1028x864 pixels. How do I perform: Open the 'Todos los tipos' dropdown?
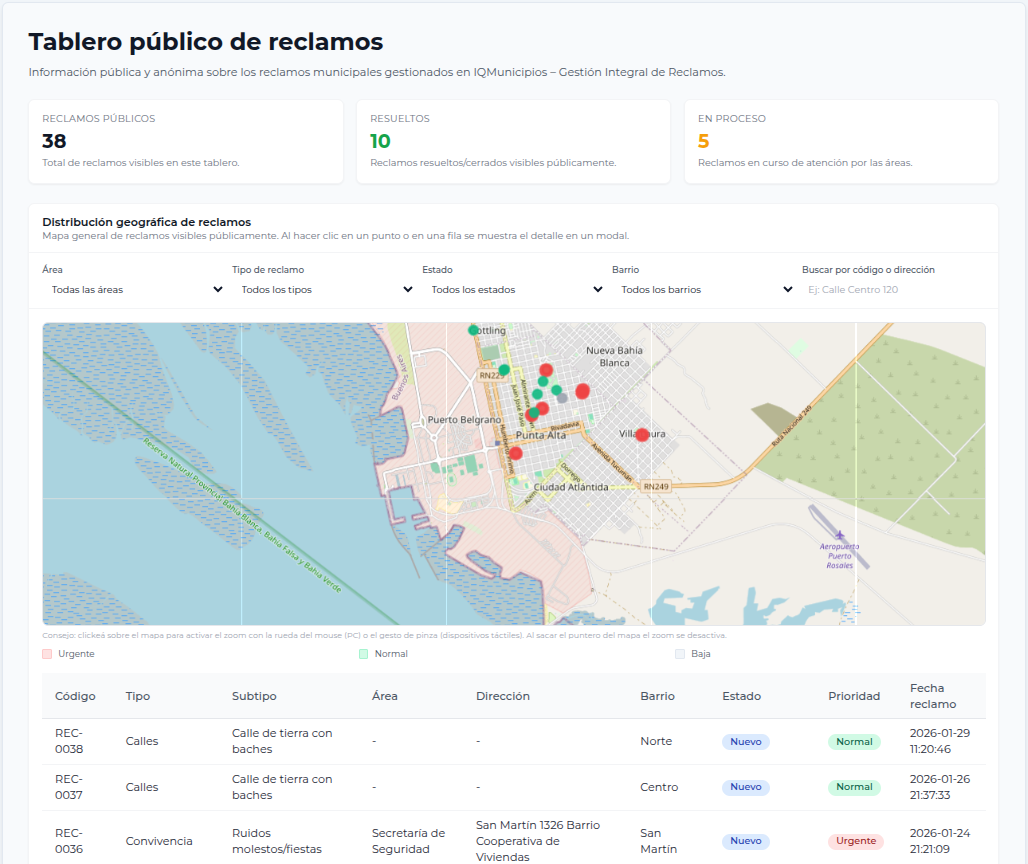coord(320,289)
